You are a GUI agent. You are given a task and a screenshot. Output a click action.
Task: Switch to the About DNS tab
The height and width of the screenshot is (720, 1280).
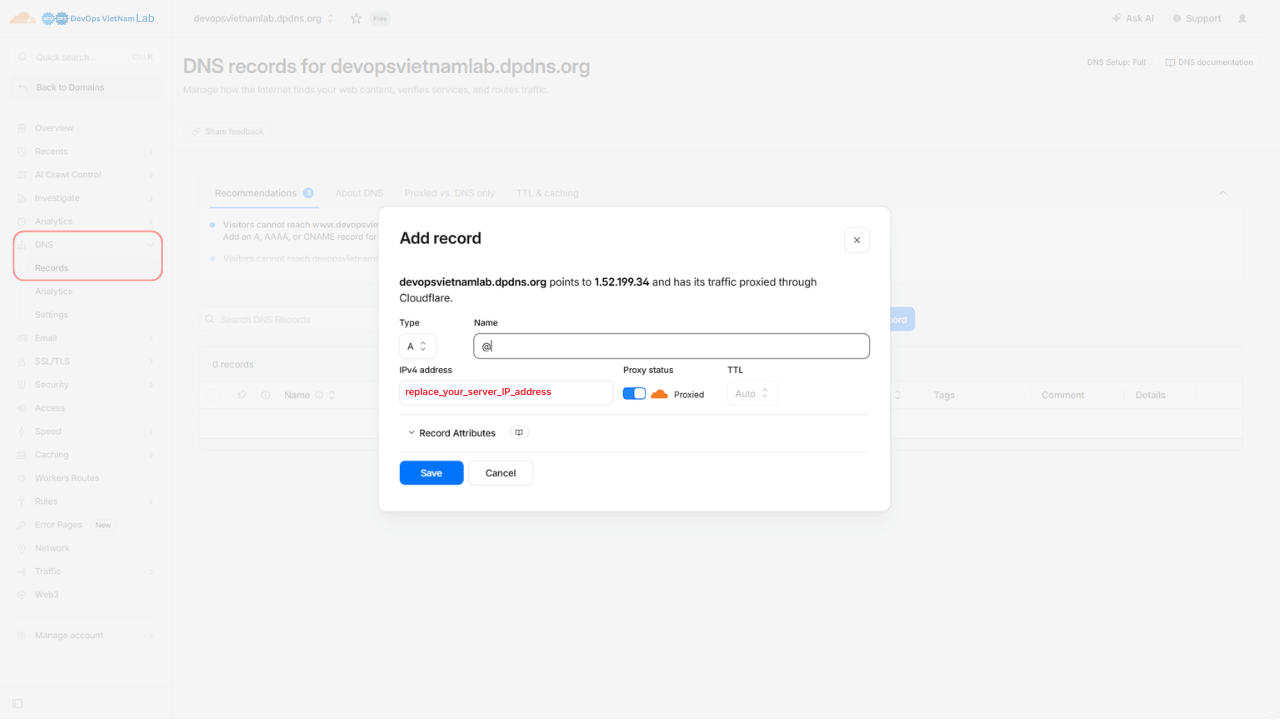(359, 193)
